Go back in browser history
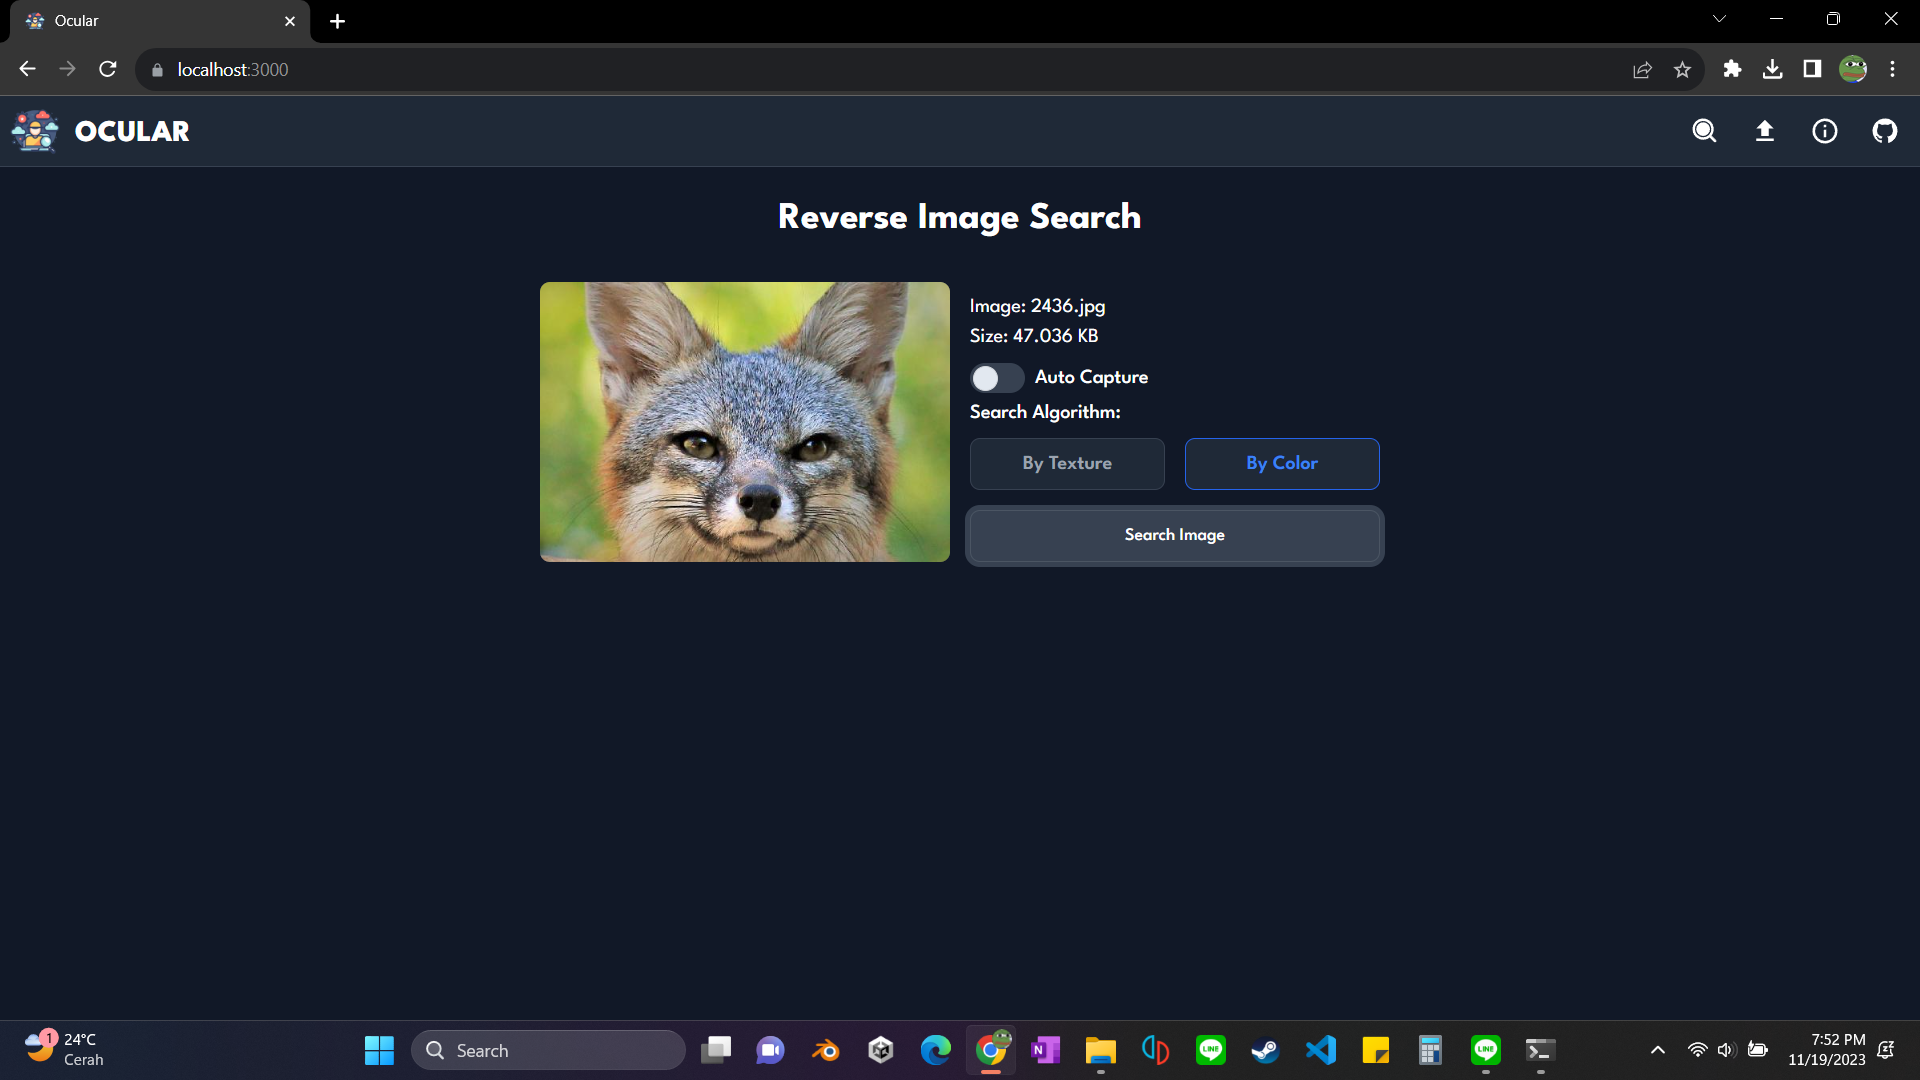 [27, 69]
